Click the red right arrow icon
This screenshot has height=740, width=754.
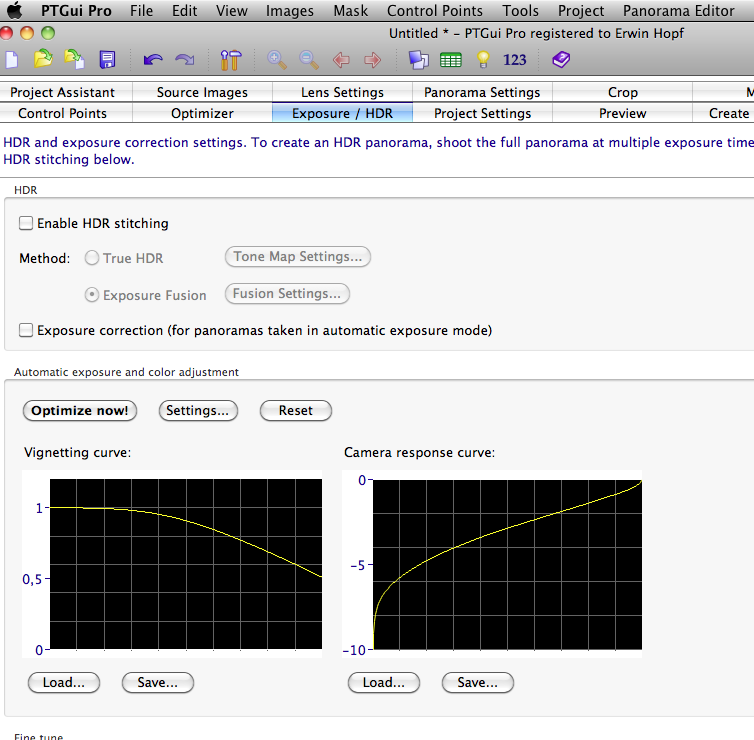(x=372, y=60)
